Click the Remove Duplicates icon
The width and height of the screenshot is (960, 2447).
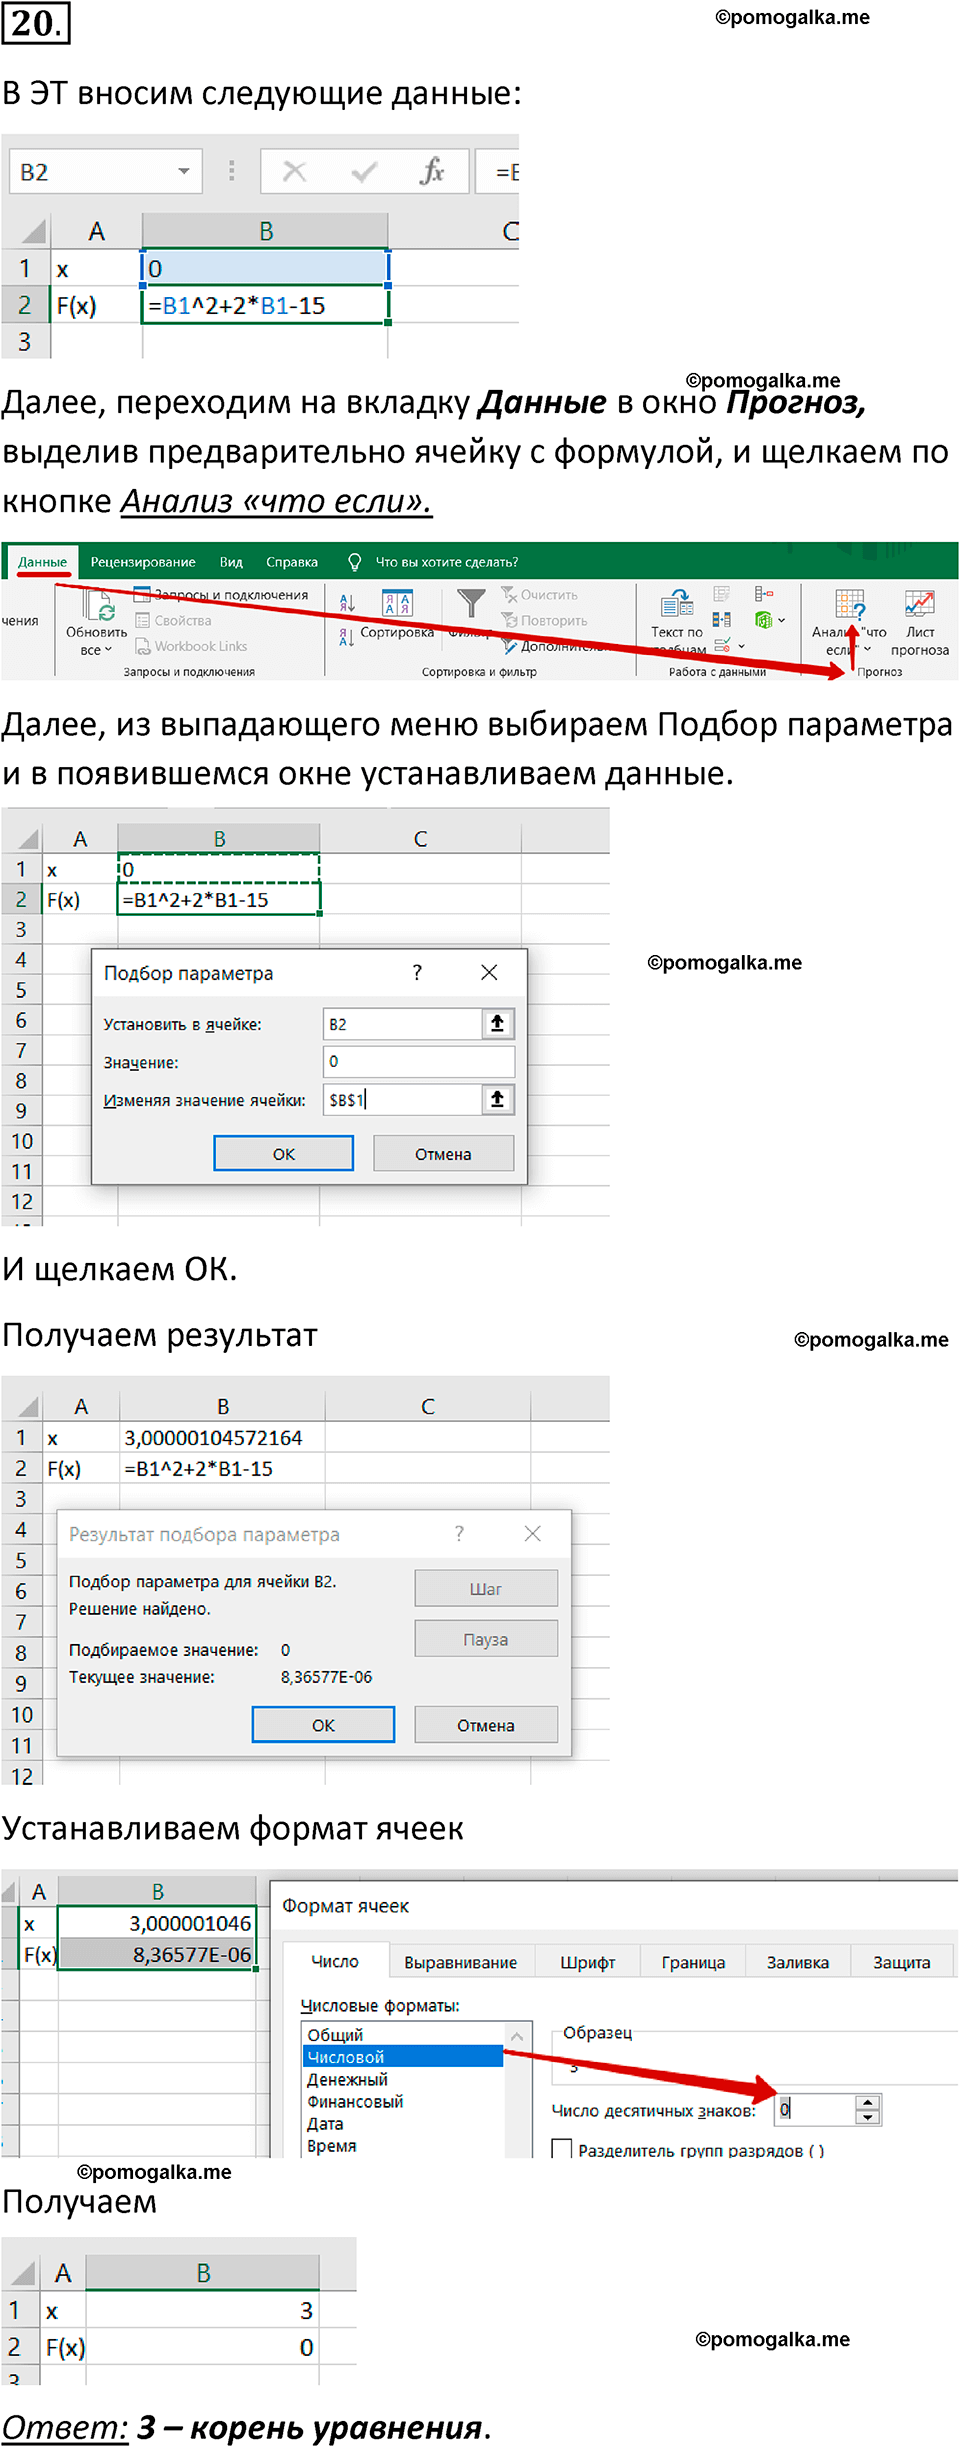[722, 620]
